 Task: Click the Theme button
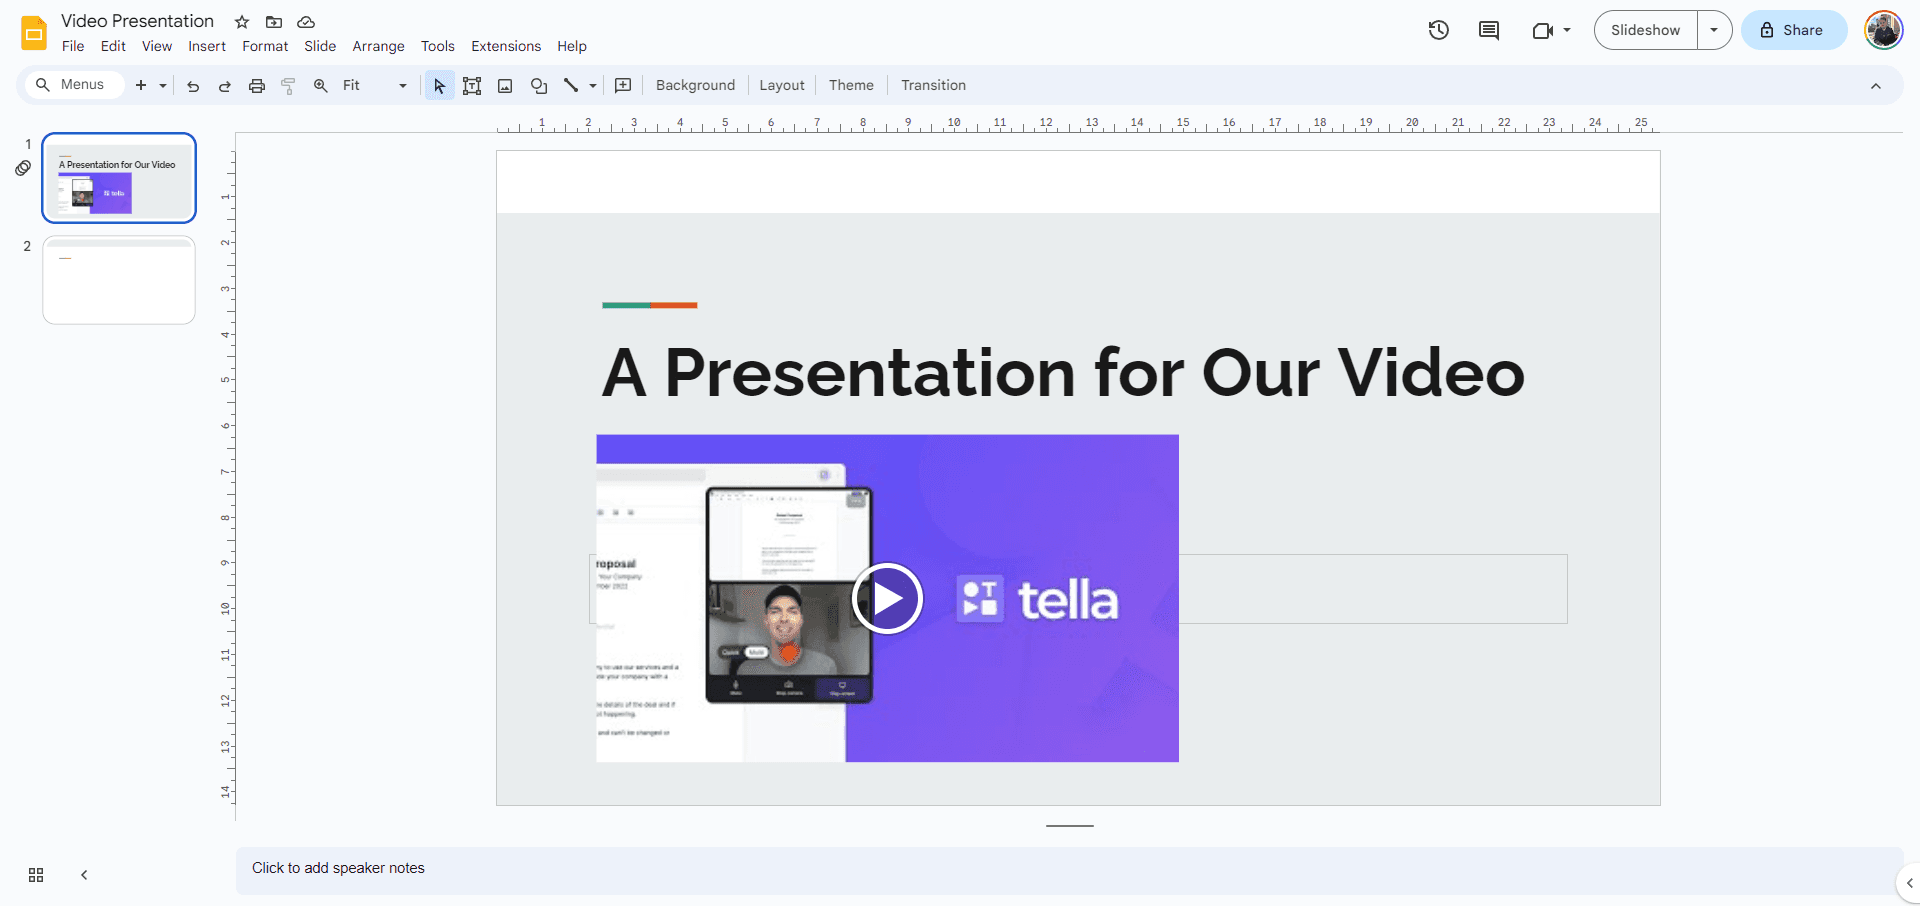(x=851, y=86)
